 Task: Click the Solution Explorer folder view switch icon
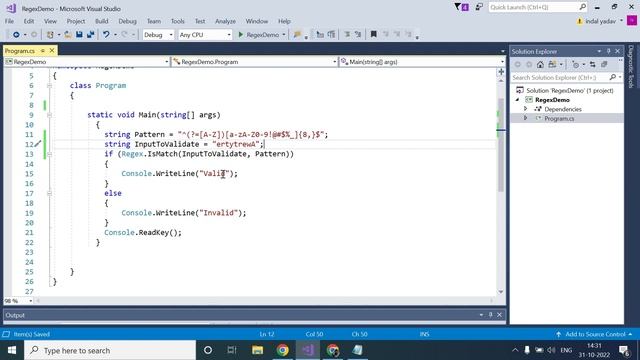tap(552, 64)
